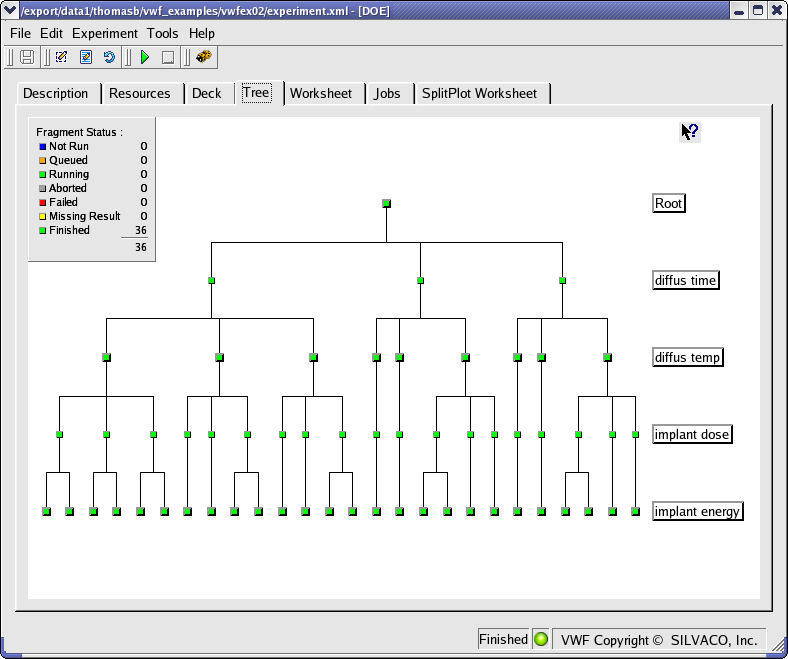Click the toolbar grip handle before play button
This screenshot has height=659, width=788.
tap(128, 57)
